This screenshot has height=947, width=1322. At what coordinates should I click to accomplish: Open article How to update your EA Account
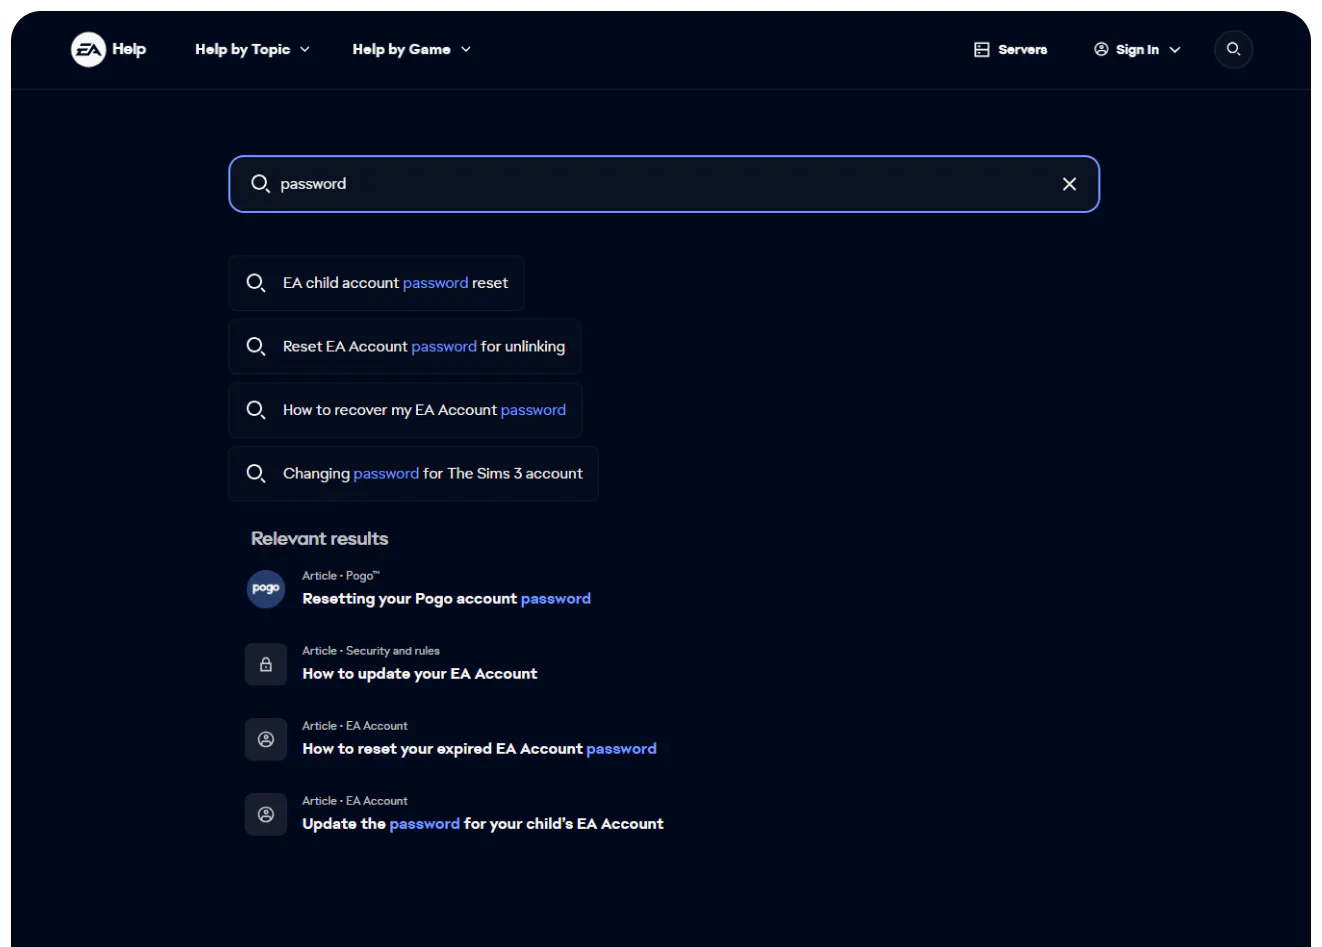[x=420, y=674]
